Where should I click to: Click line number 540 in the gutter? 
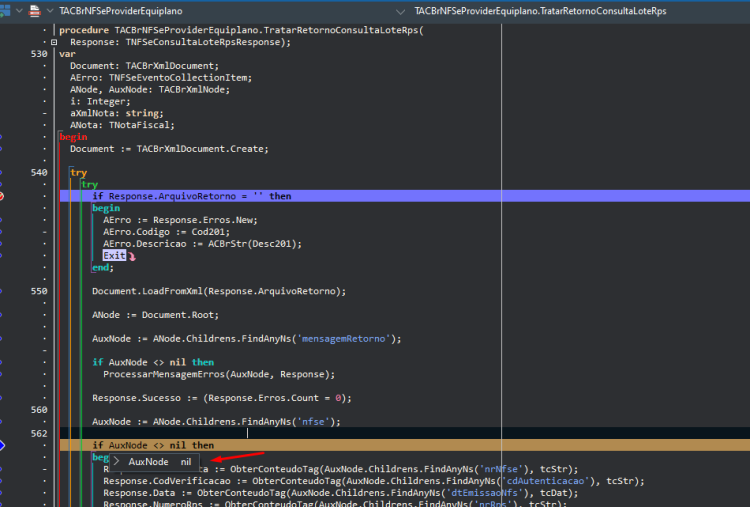[39, 173]
